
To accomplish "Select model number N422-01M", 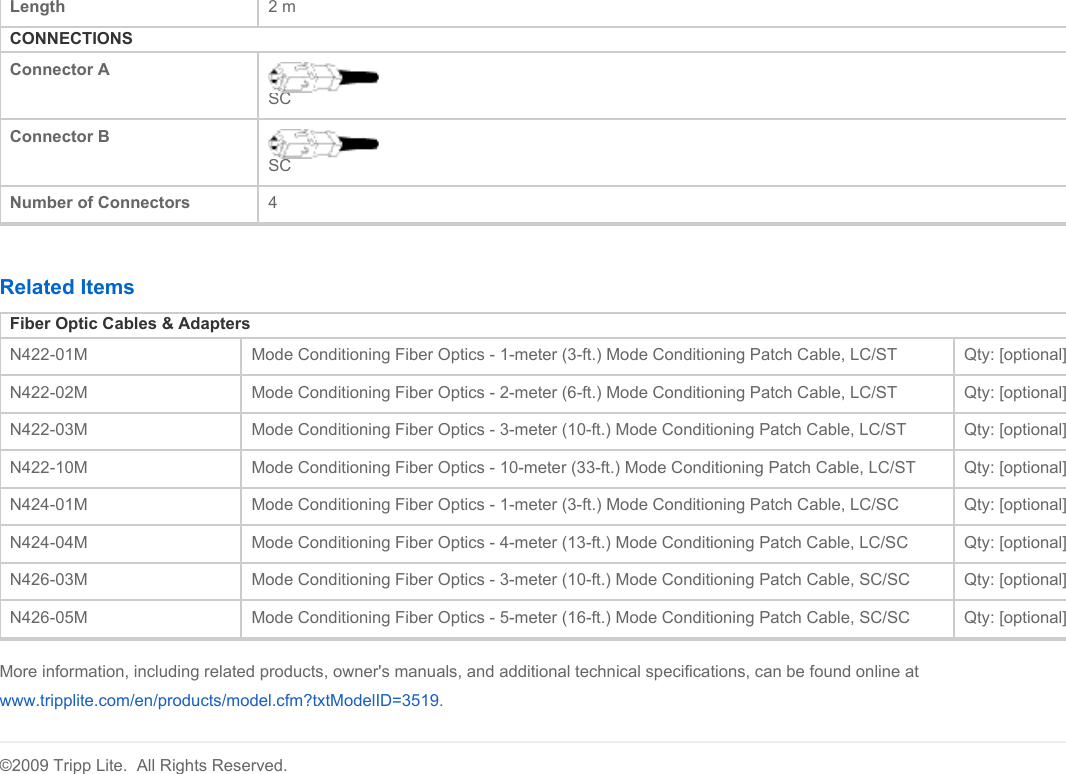I will click(x=48, y=355).
